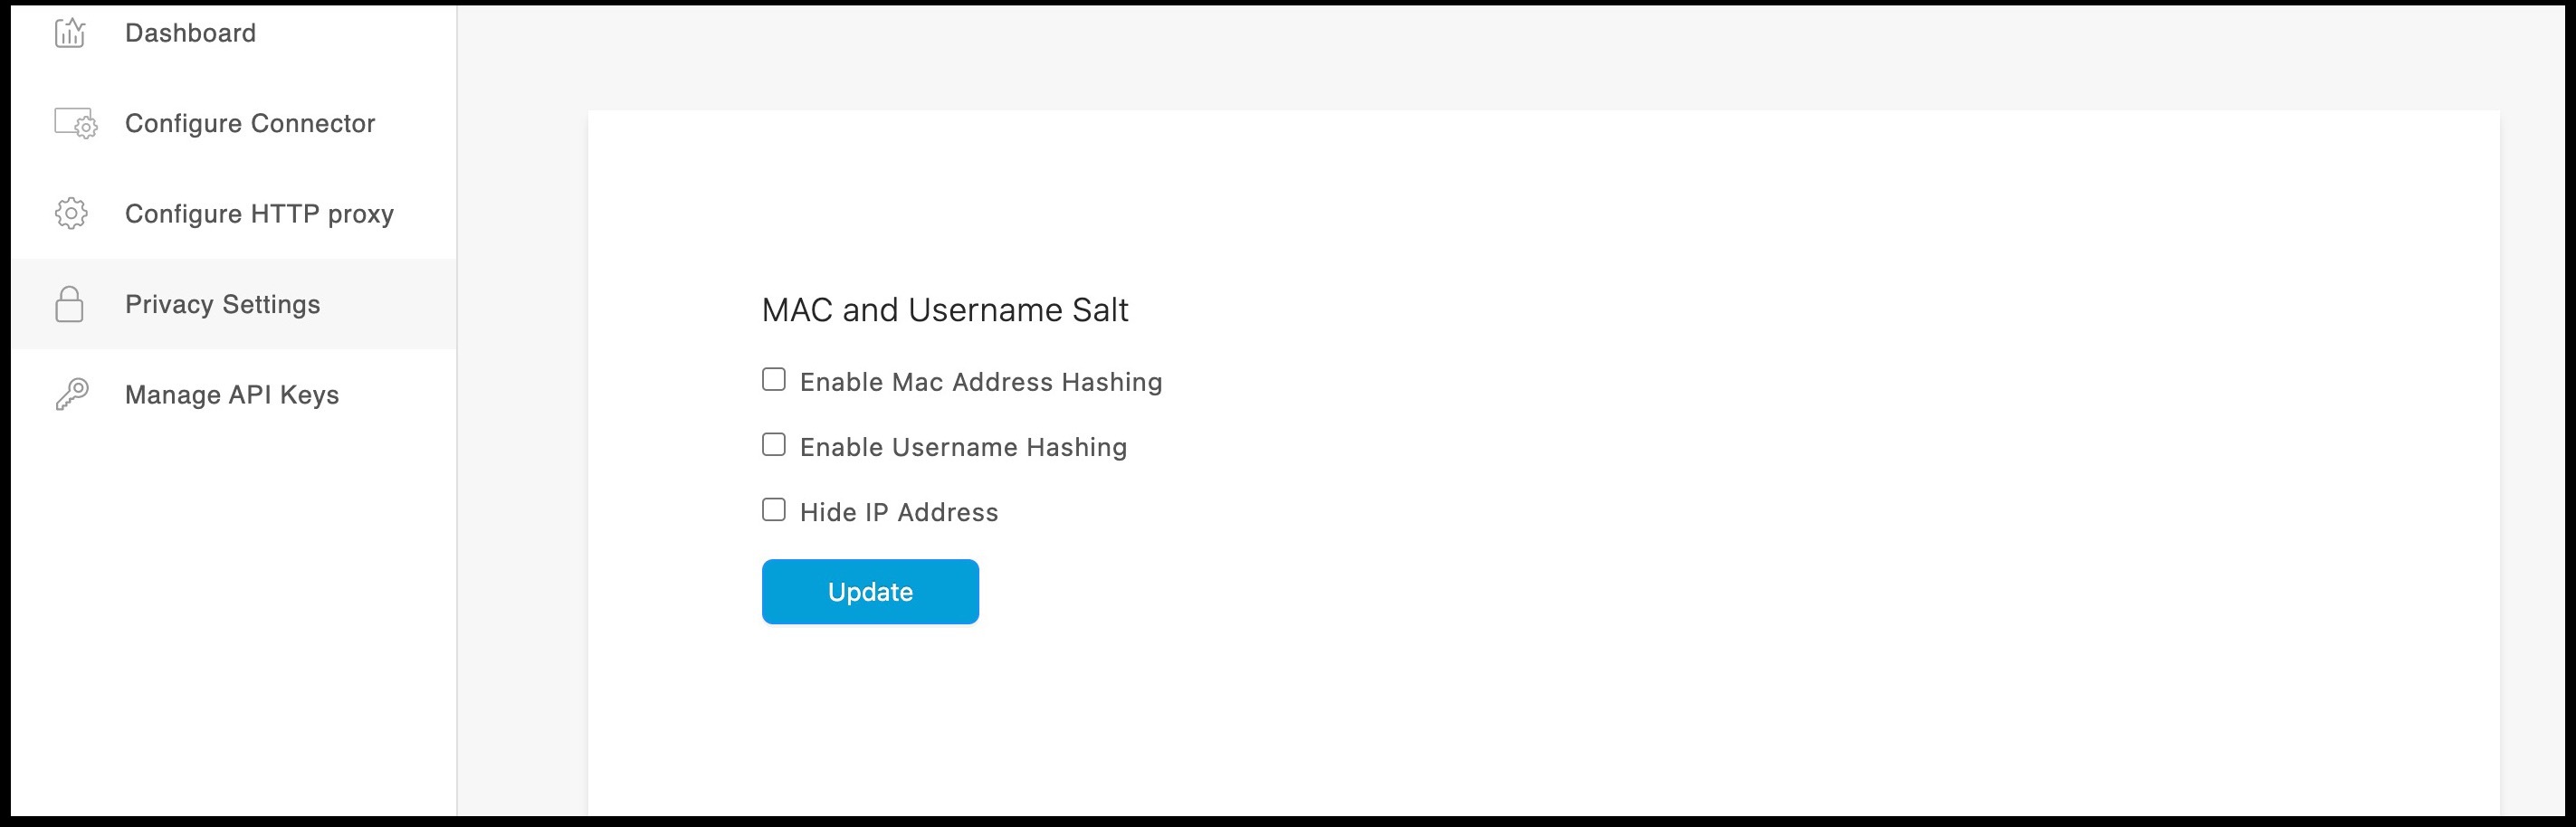Click the padlock icon next to Privacy Settings
The height and width of the screenshot is (827, 2576).
tap(70, 303)
